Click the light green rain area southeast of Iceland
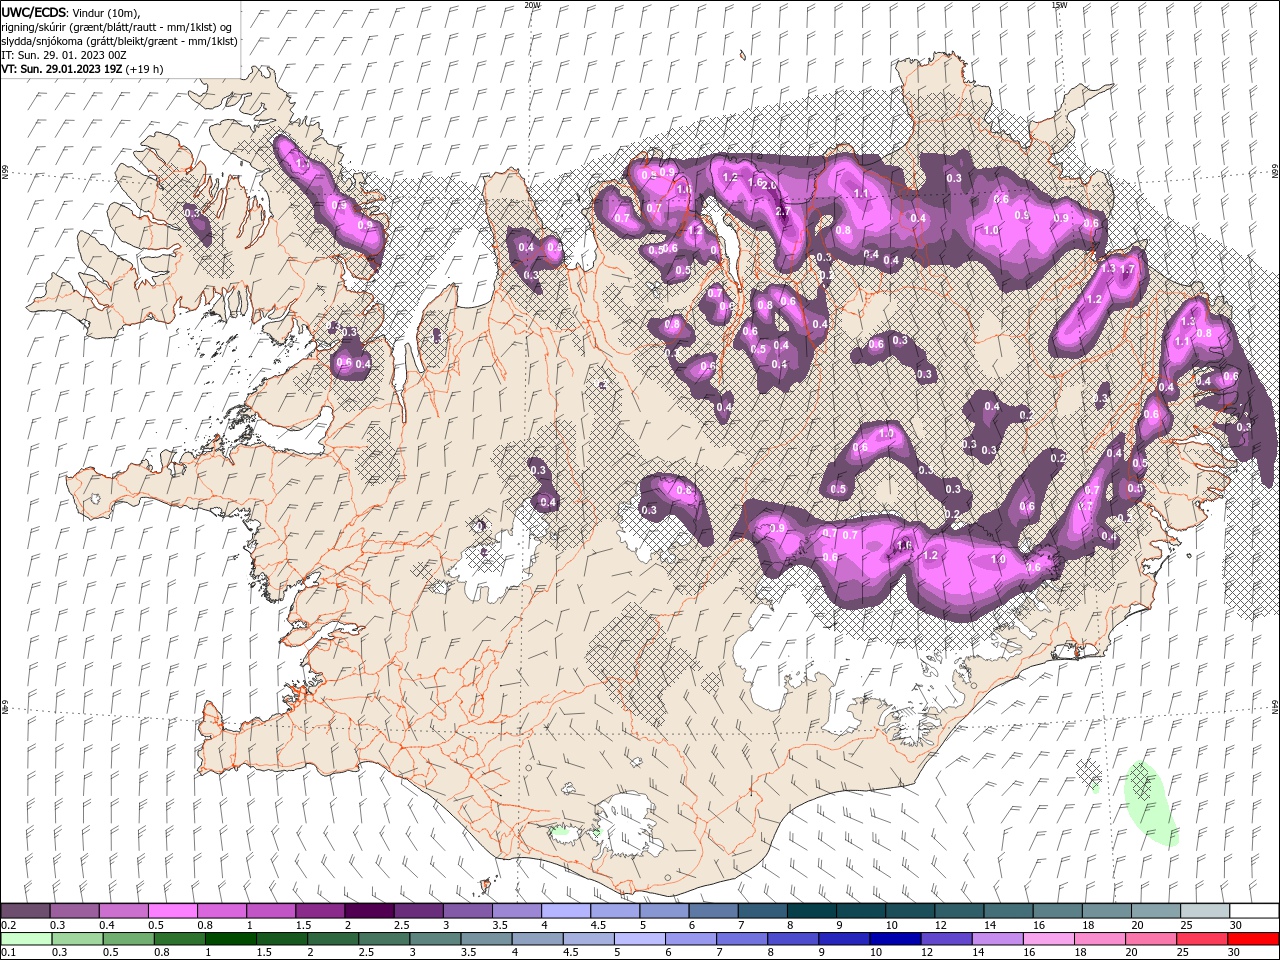The width and height of the screenshot is (1280, 960). 1150,805
